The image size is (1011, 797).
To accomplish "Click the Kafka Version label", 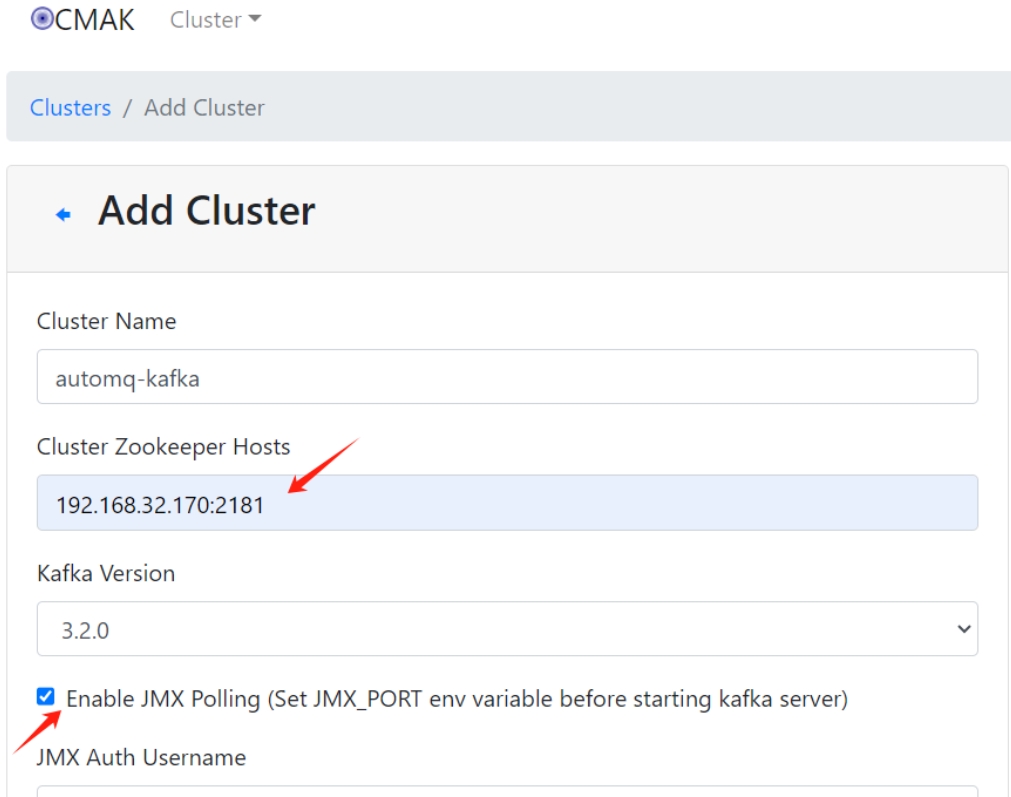I will (x=106, y=573).
